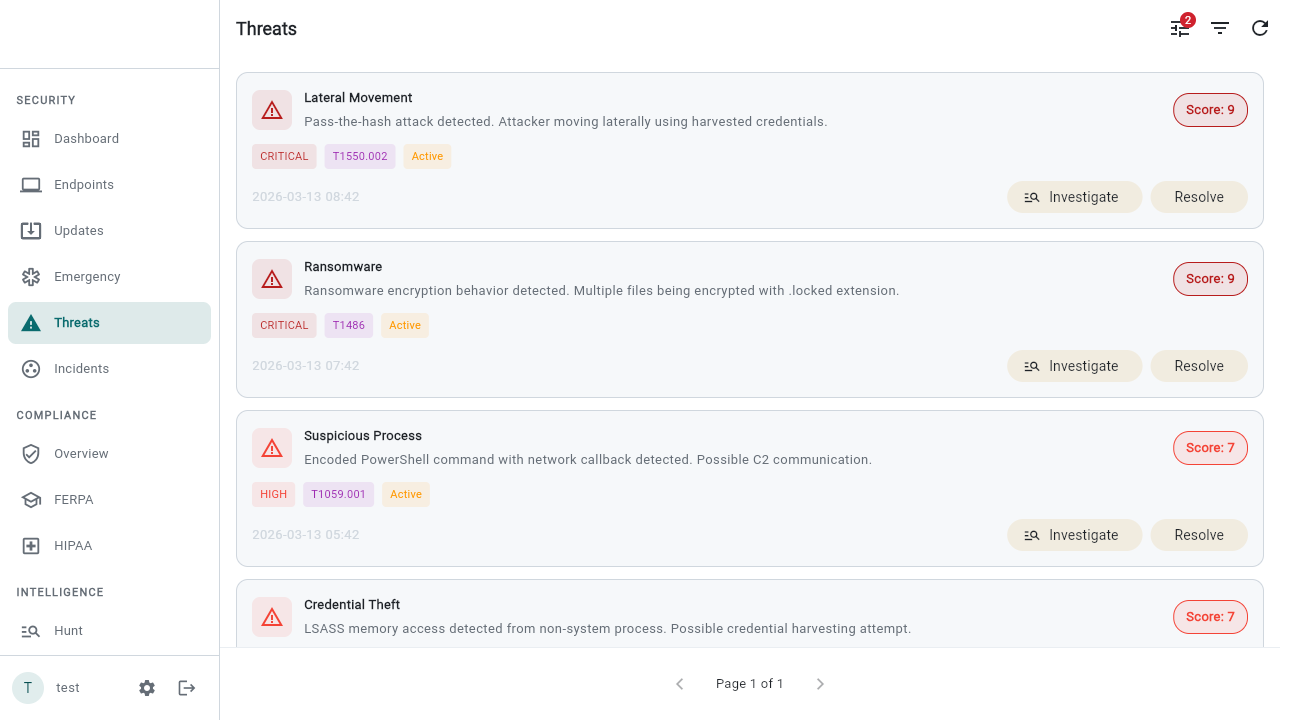This screenshot has width=1290, height=720.
Task: Select the Endpoints icon in the sidebar
Action: click(31, 184)
